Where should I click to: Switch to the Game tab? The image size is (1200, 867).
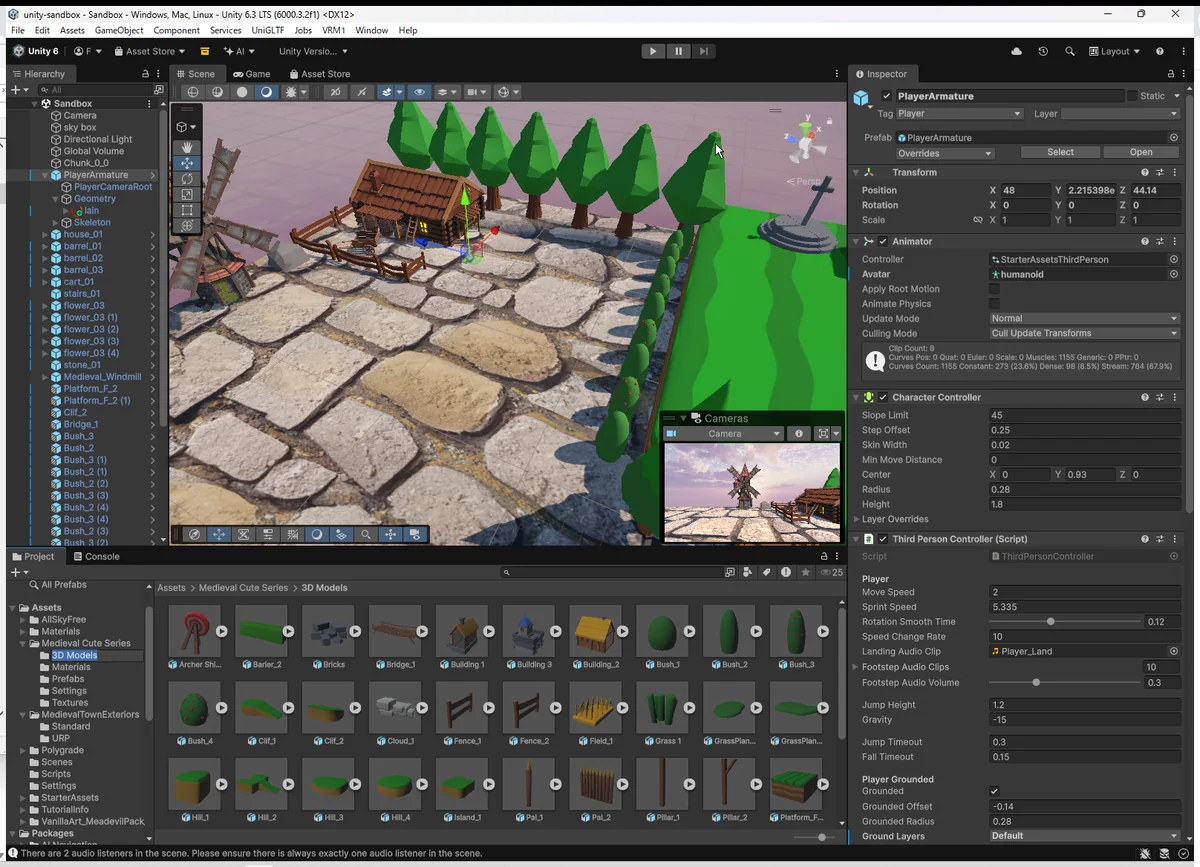252,74
